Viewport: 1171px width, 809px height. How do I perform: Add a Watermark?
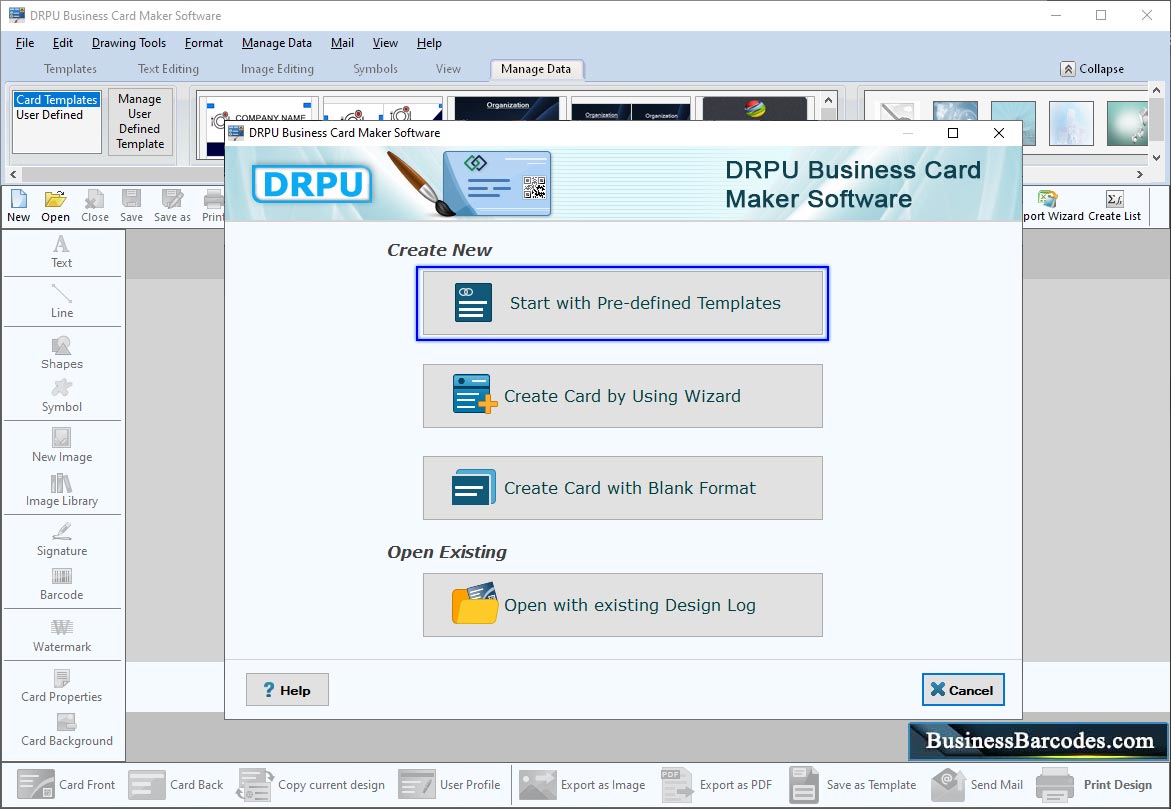61,636
